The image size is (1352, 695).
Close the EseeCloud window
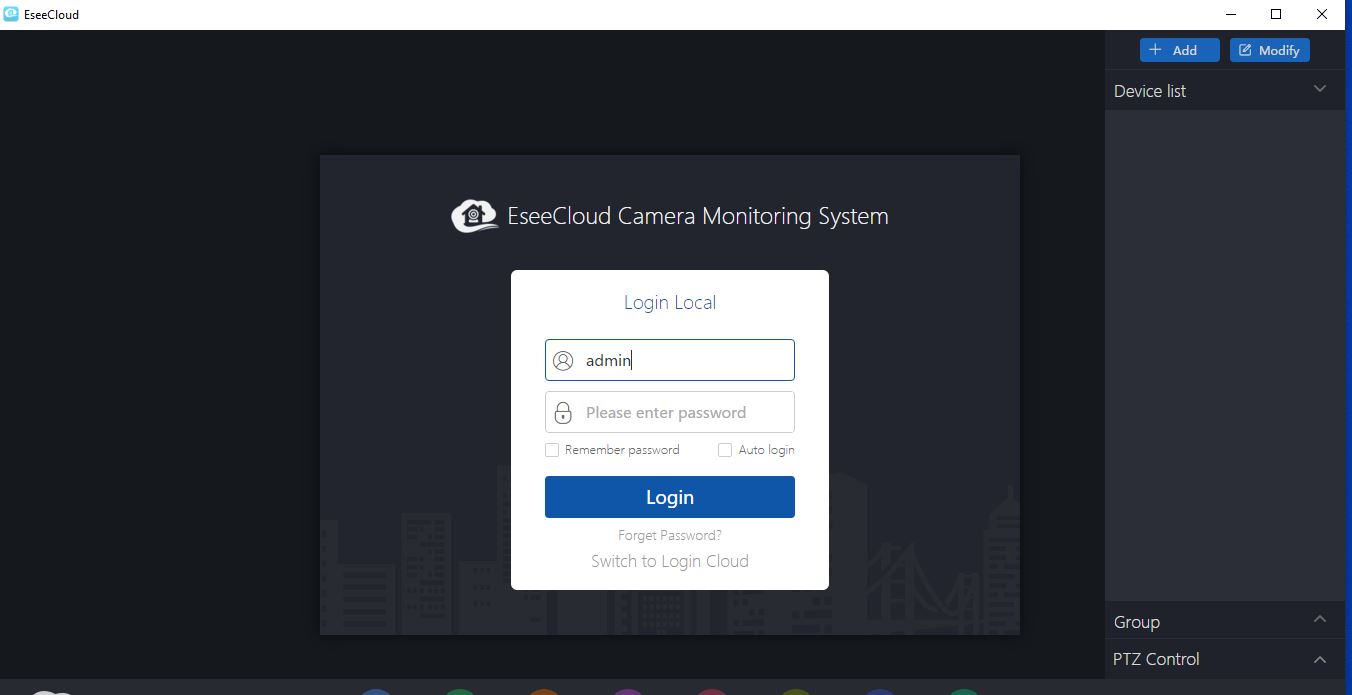pyautogui.click(x=1322, y=14)
